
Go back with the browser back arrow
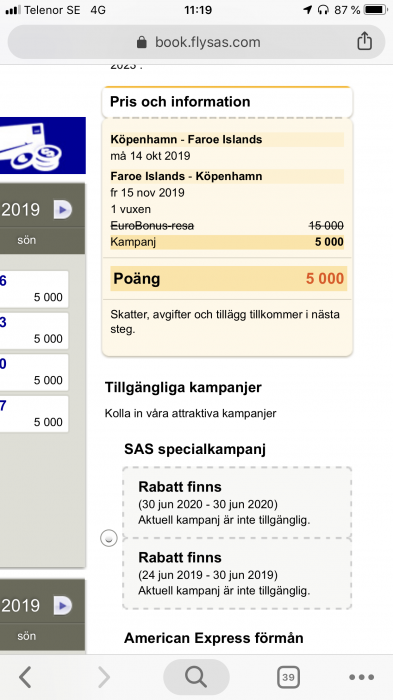pyautogui.click(x=25, y=677)
